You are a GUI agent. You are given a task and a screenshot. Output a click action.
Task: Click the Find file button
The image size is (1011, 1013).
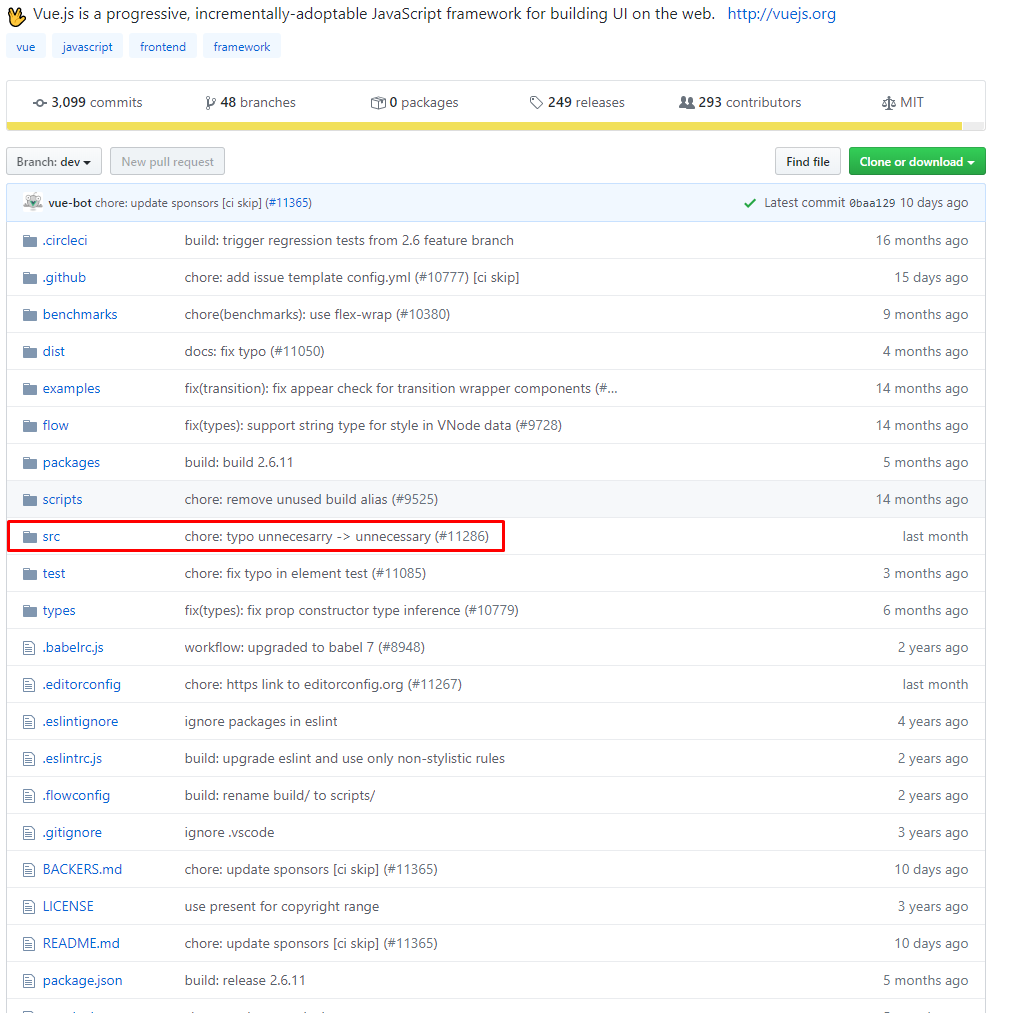[808, 162]
